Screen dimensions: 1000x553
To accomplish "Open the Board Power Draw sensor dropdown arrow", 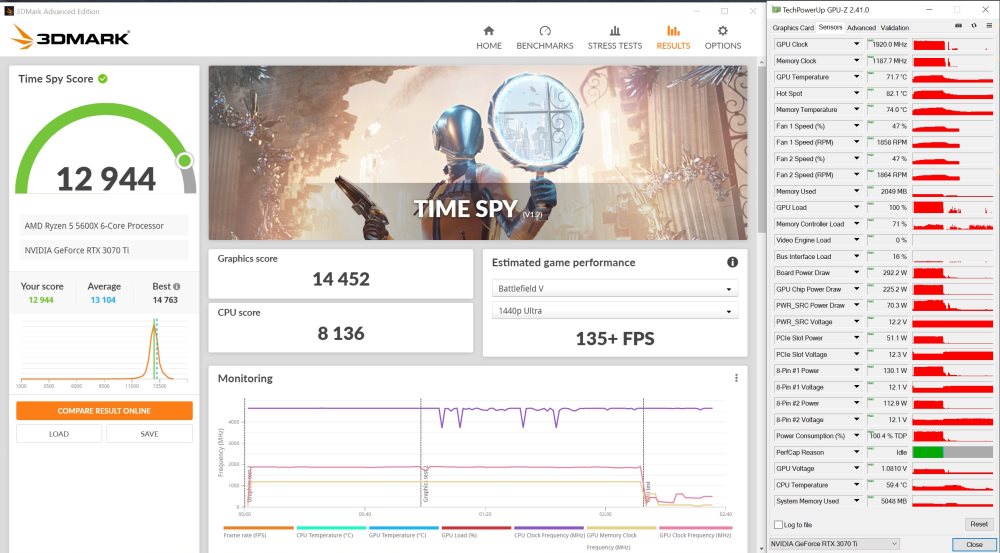I will click(857, 272).
